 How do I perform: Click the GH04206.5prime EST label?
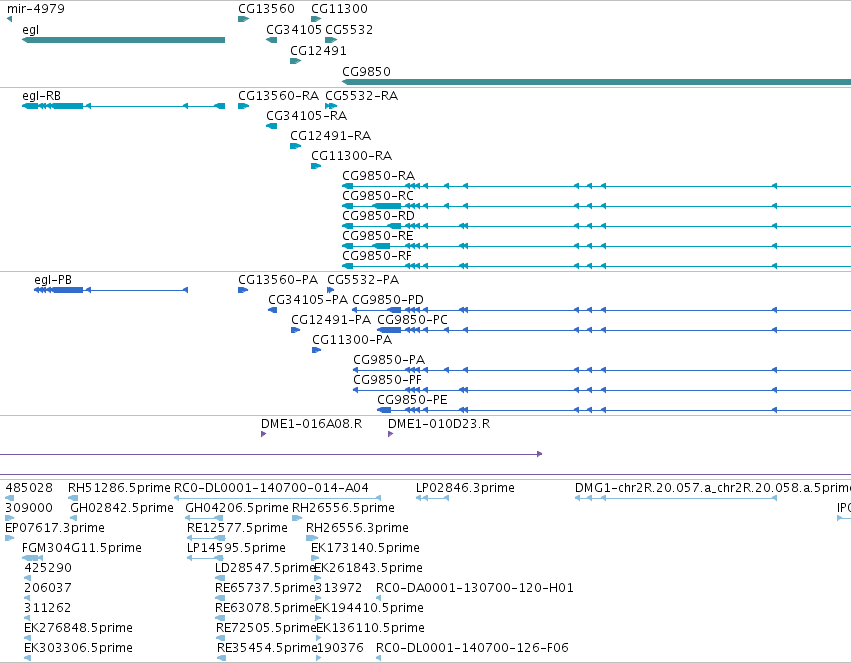(x=237, y=508)
